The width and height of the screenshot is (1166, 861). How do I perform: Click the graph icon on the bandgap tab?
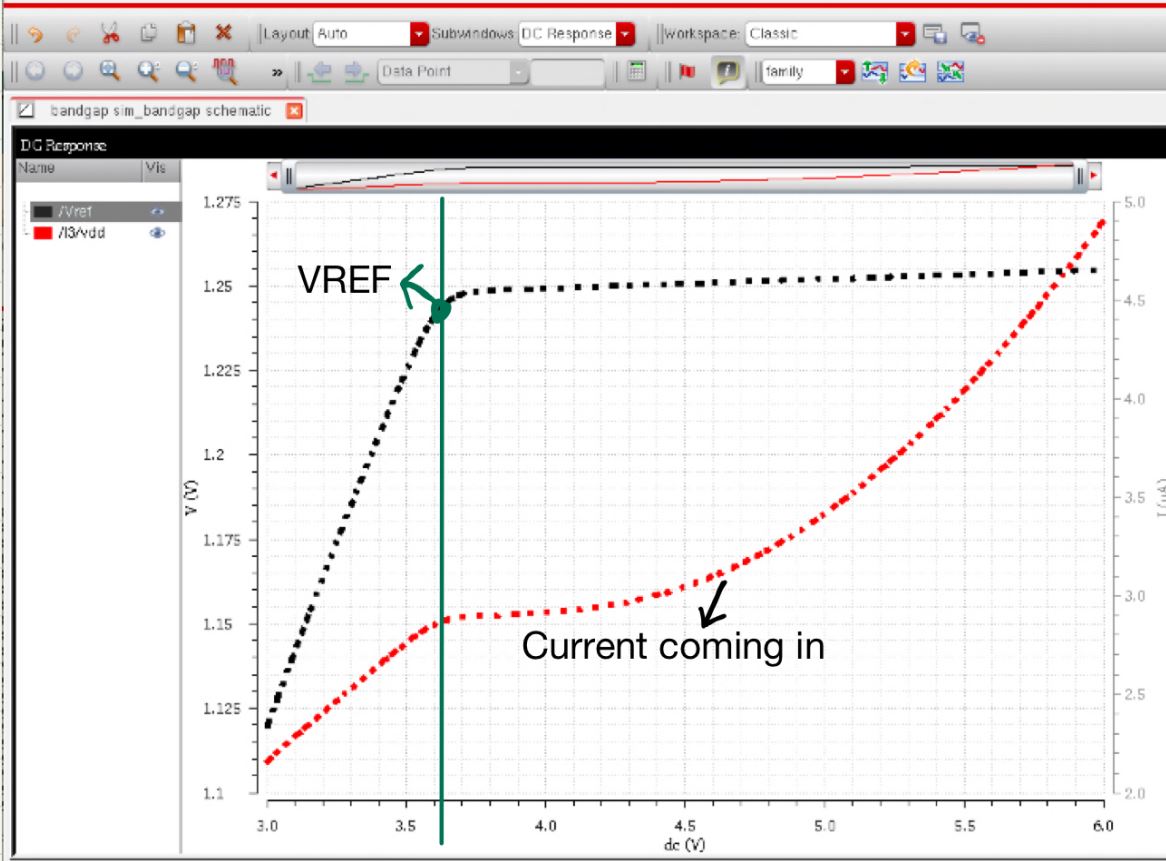[x=26, y=111]
